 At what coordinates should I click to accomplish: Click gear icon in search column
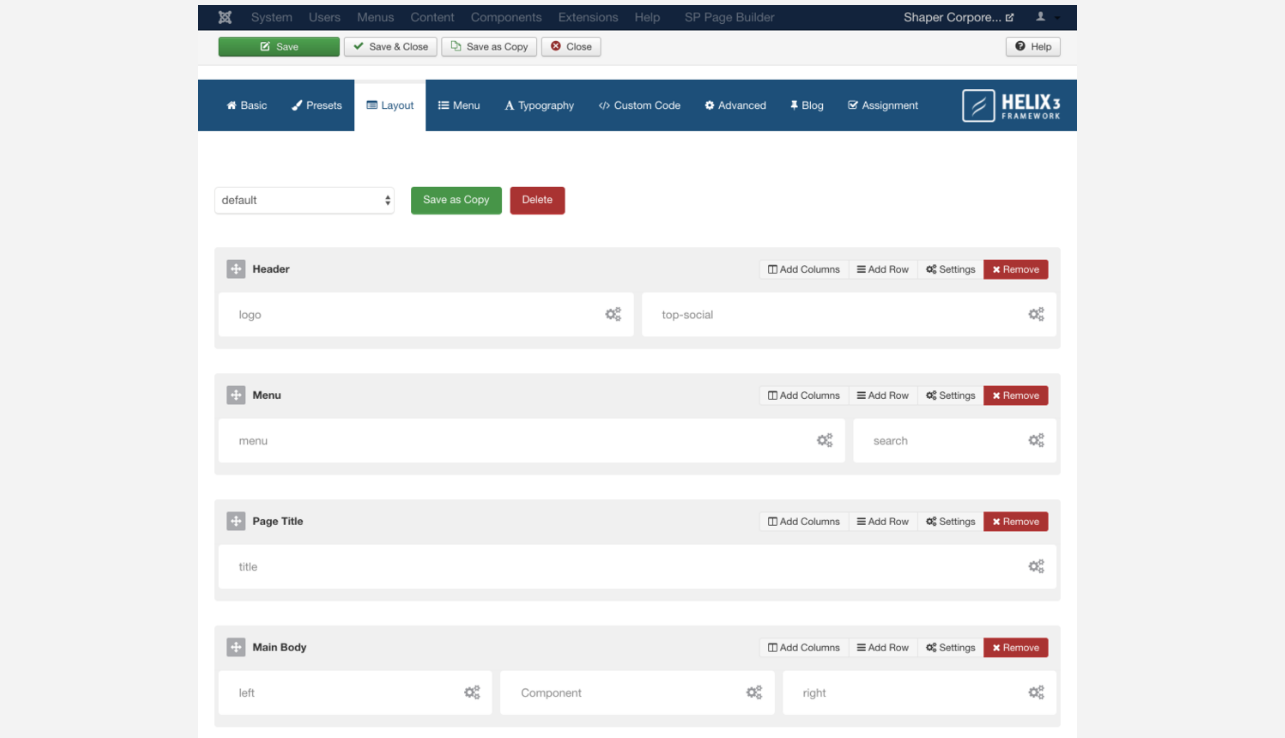[1036, 440]
